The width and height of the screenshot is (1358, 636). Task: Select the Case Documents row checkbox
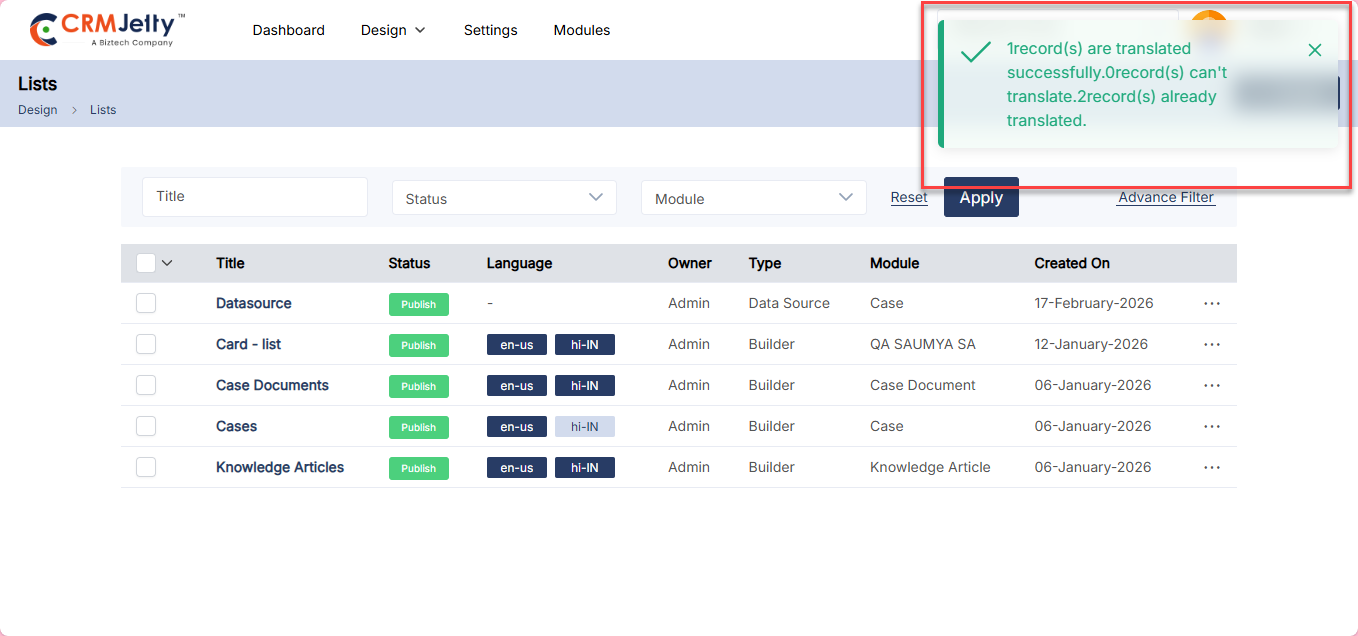pyautogui.click(x=146, y=385)
